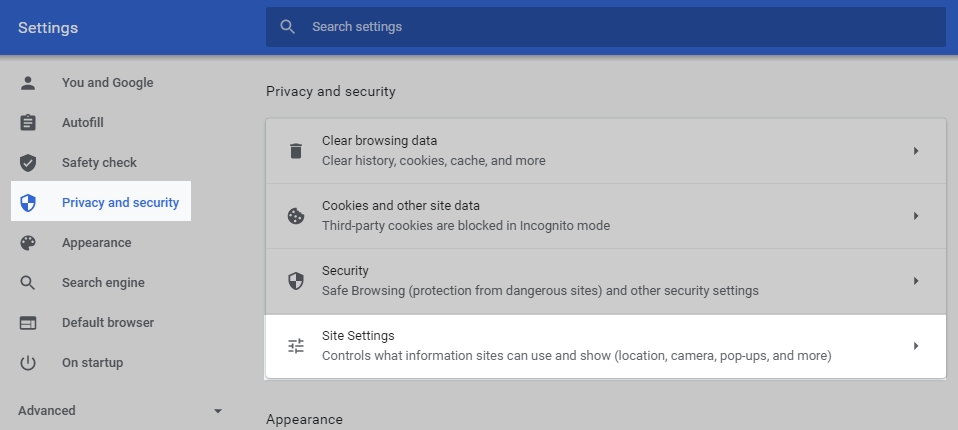958x430 pixels.
Task: Click the You and Google person icon
Action: point(28,83)
